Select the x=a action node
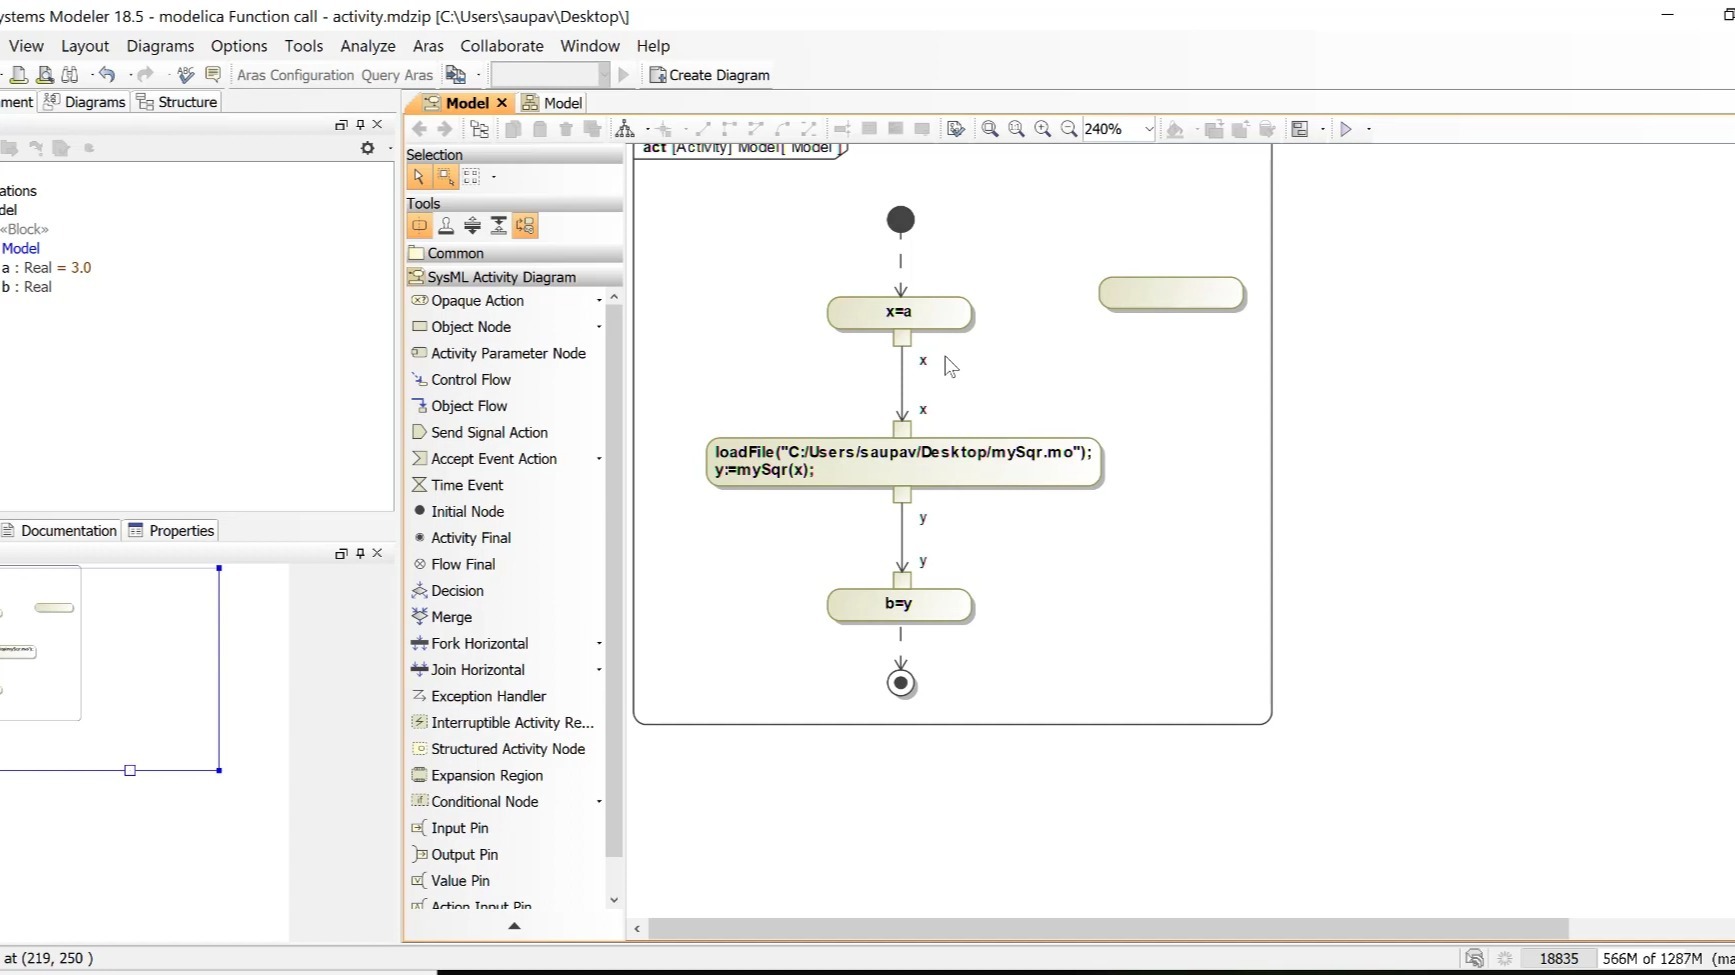This screenshot has width=1735, height=975. (899, 312)
